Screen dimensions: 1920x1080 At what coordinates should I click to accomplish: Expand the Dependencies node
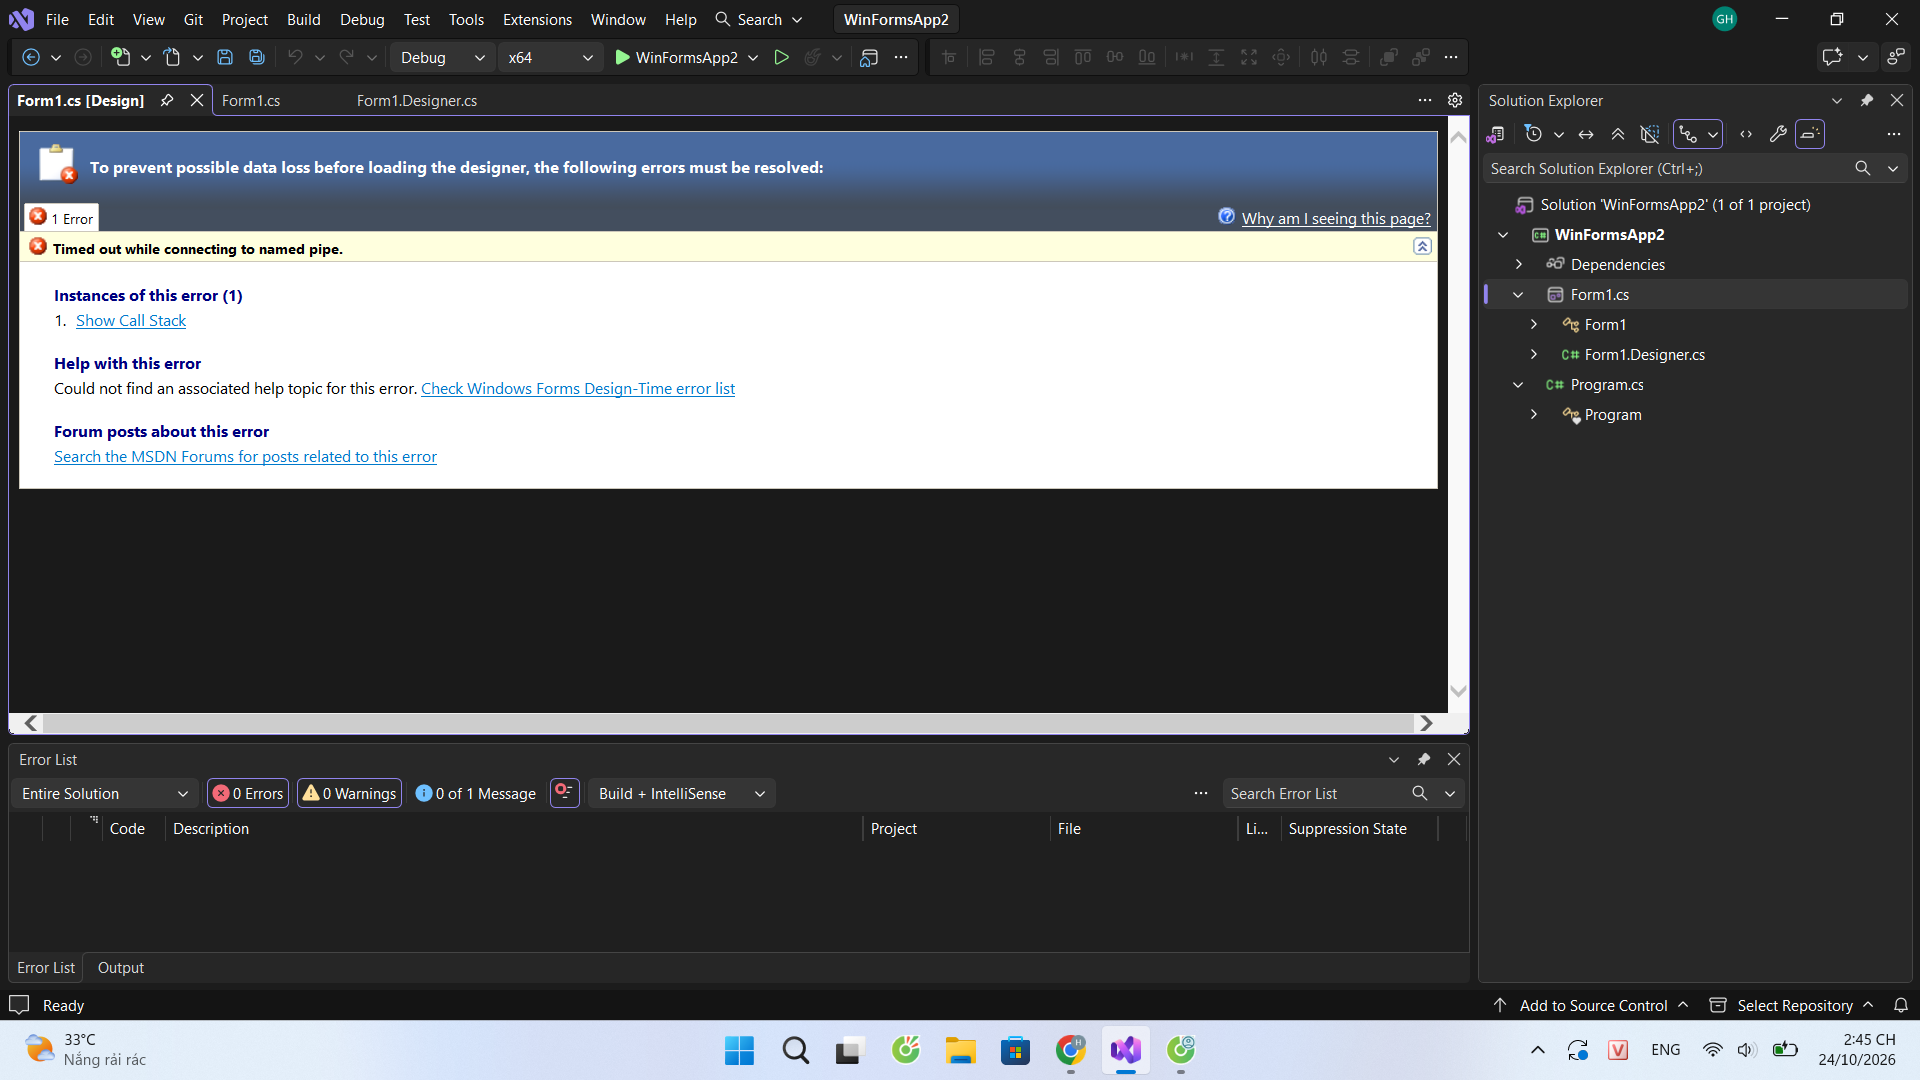[x=1519, y=264]
